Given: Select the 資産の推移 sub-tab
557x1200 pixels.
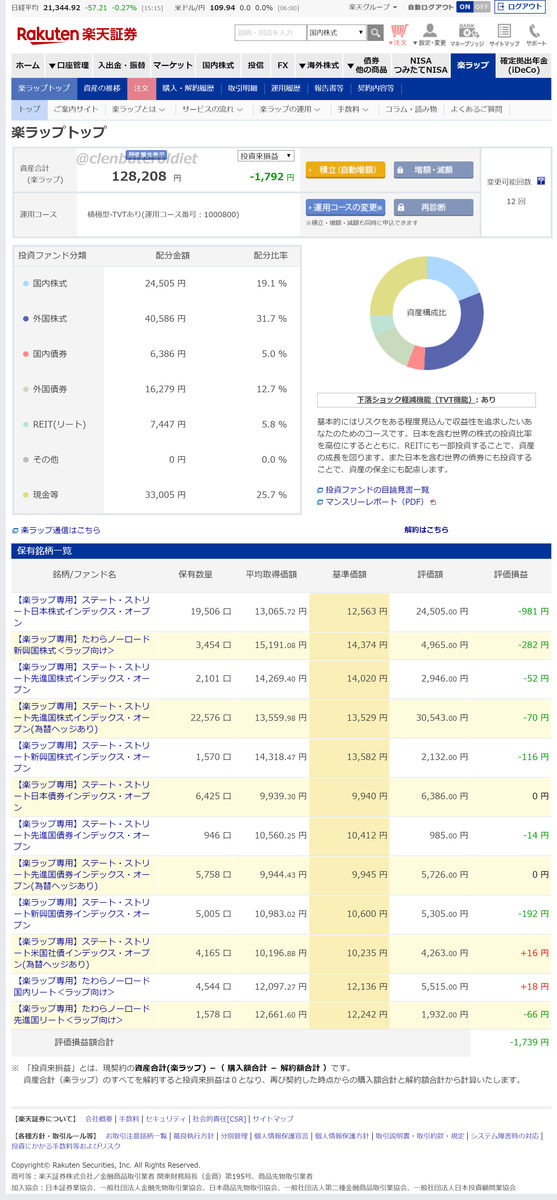Looking at the screenshot, I should [102, 88].
